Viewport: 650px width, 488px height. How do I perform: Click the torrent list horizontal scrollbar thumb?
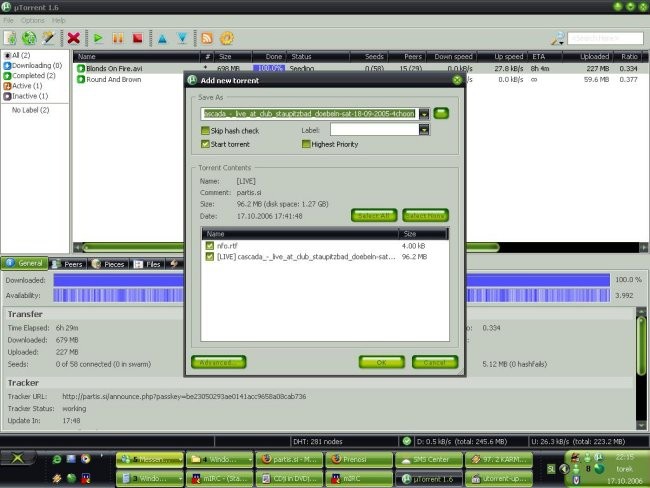[x=290, y=248]
